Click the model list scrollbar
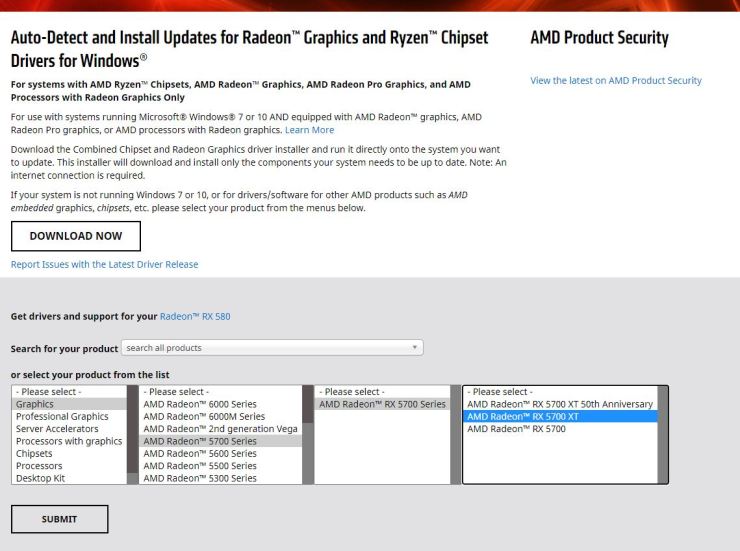The height and width of the screenshot is (551, 740). 663,434
